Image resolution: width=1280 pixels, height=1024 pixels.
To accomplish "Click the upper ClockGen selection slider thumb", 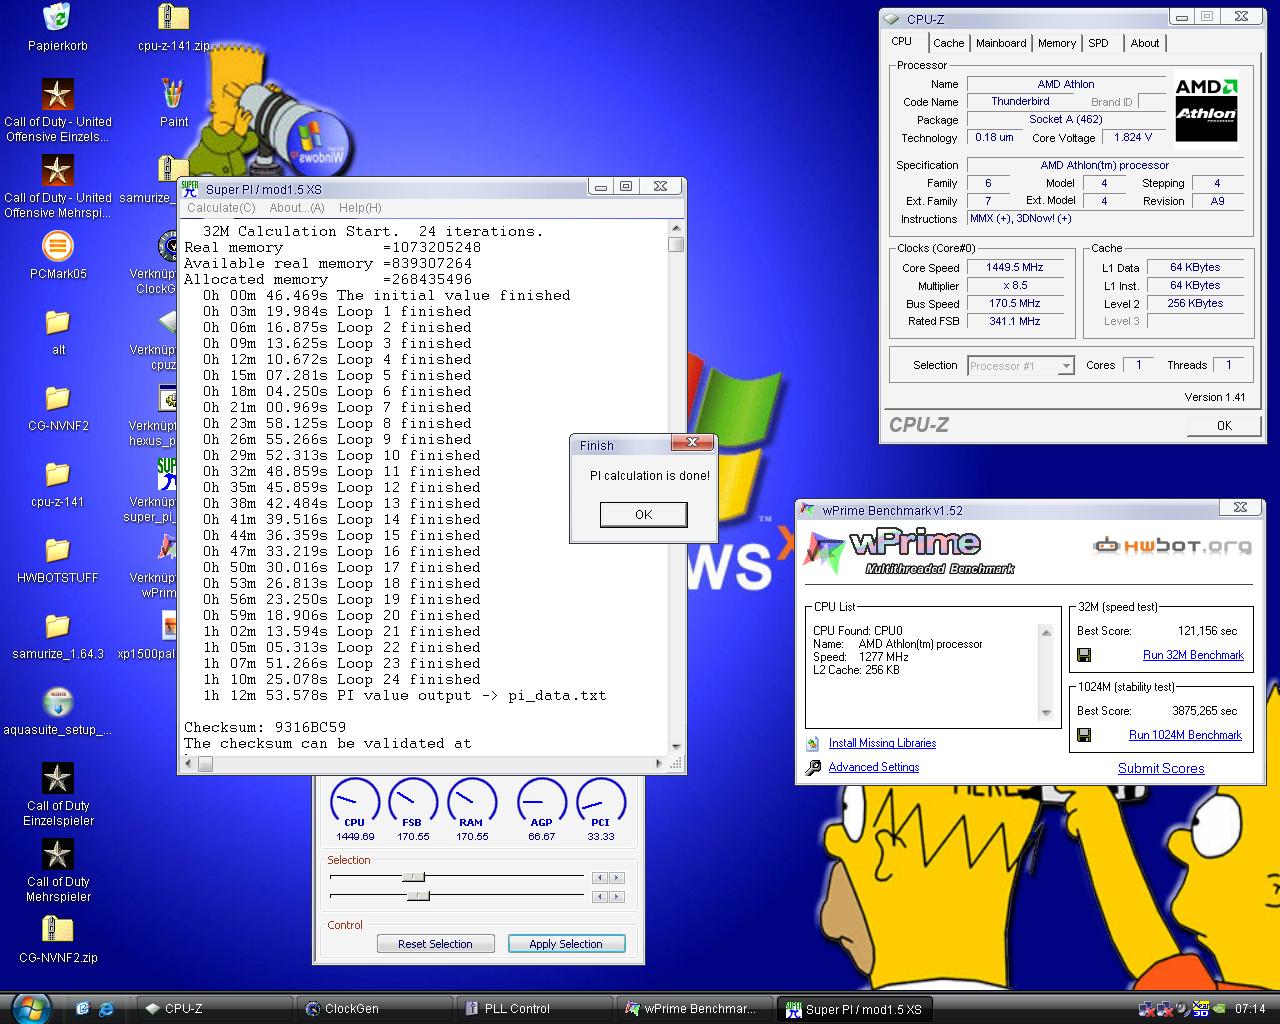I will [413, 877].
